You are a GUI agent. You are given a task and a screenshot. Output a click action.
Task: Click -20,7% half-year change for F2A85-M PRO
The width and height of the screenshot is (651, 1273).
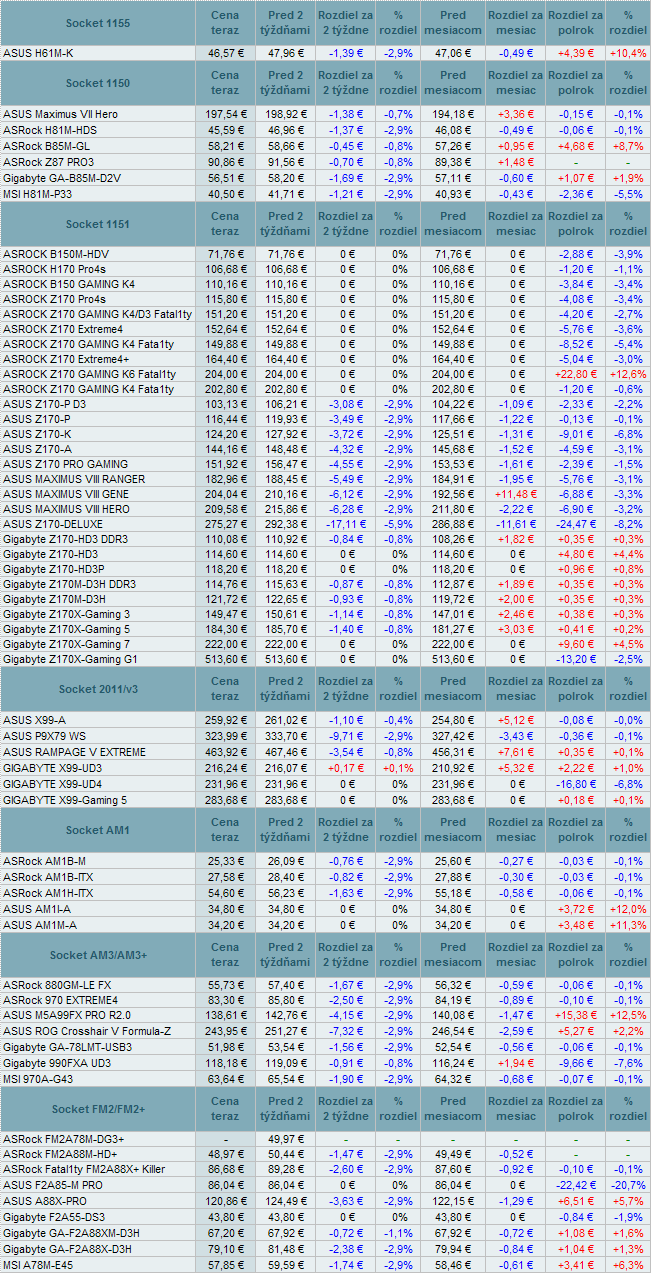pyautogui.click(x=627, y=1184)
